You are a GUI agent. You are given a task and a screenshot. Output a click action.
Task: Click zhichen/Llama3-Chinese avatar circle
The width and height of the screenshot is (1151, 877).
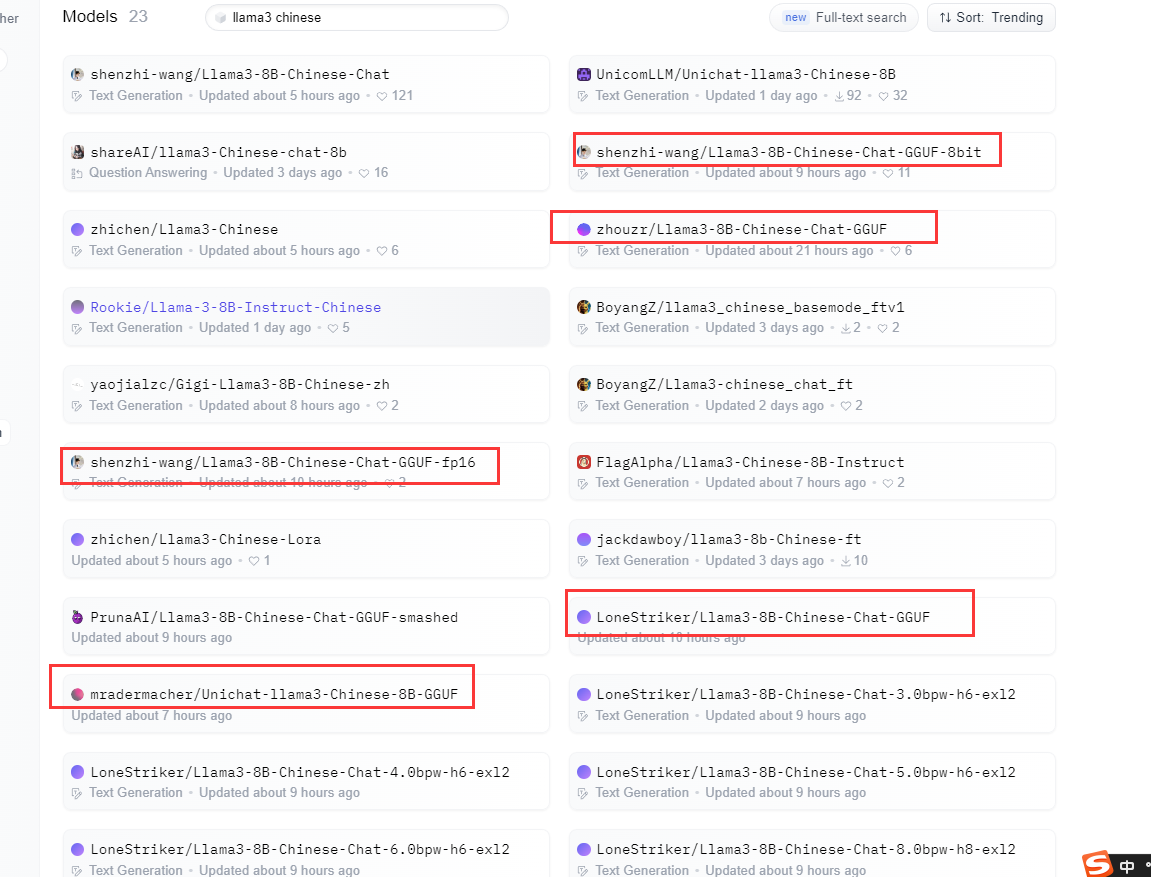(77, 230)
